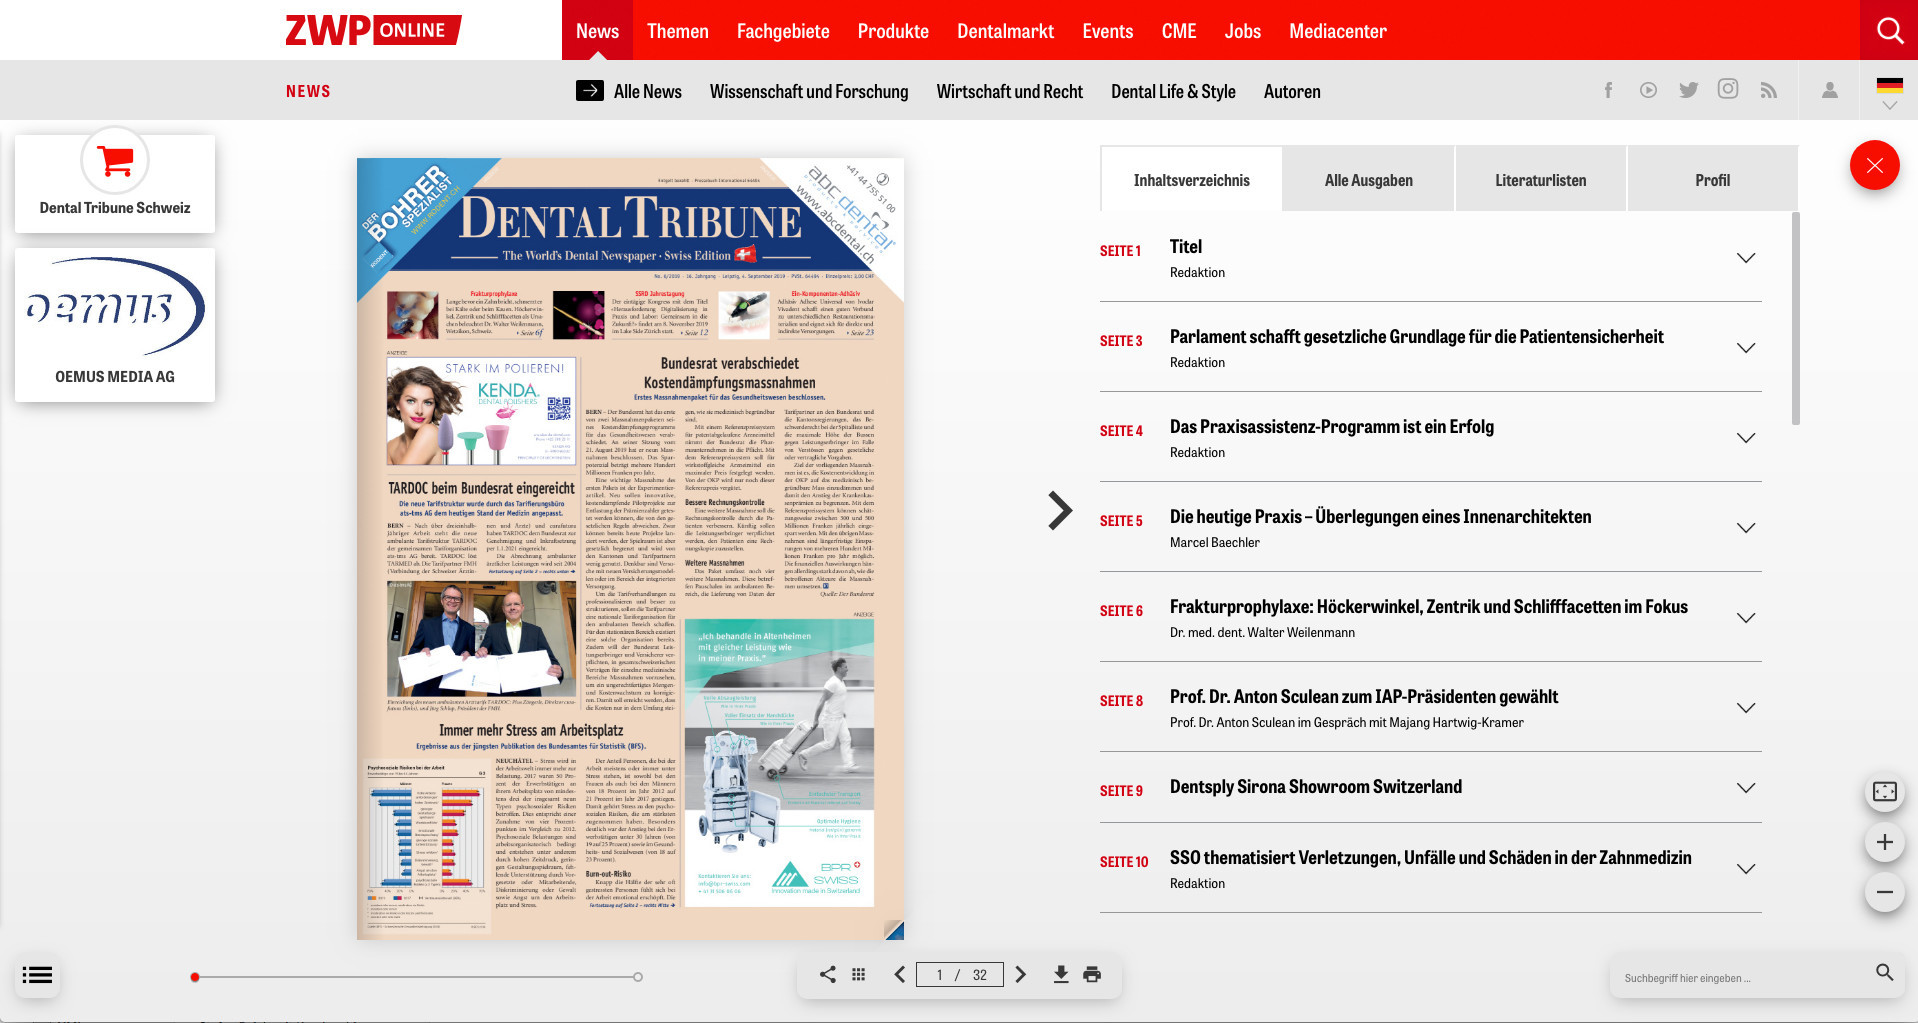The image size is (1918, 1023).
Task: Open the Mediacenter menu
Action: click(x=1337, y=30)
